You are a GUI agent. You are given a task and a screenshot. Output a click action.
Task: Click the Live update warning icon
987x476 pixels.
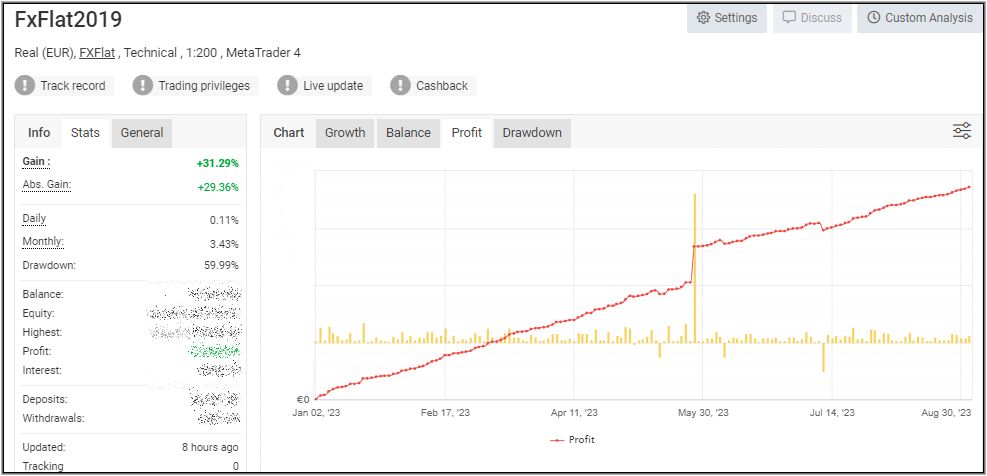pos(288,86)
